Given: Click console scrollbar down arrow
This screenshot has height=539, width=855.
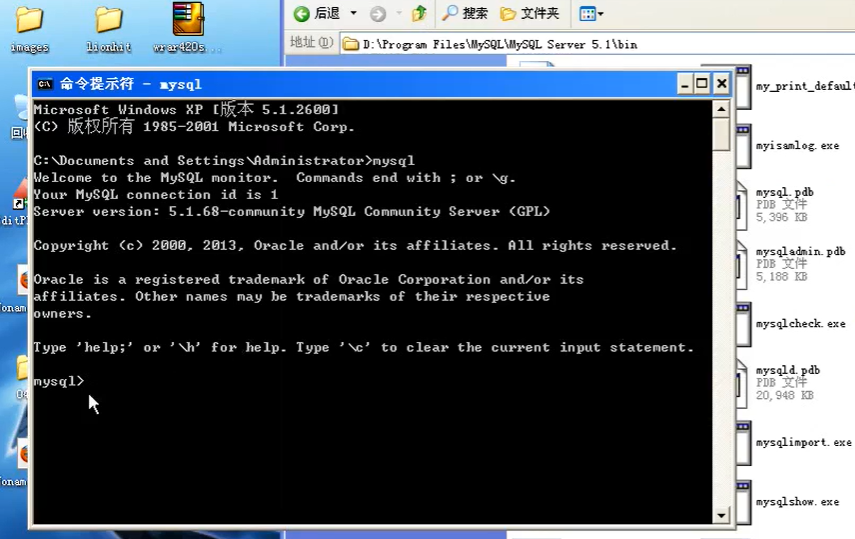Looking at the screenshot, I should point(721,515).
